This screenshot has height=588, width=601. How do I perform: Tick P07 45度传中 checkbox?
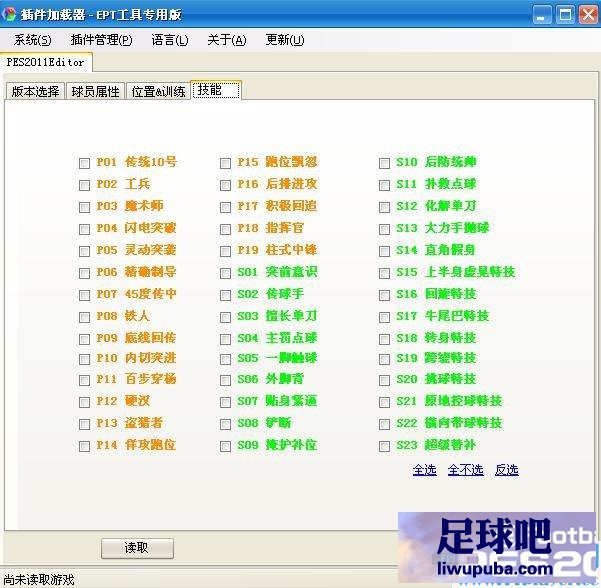84,295
